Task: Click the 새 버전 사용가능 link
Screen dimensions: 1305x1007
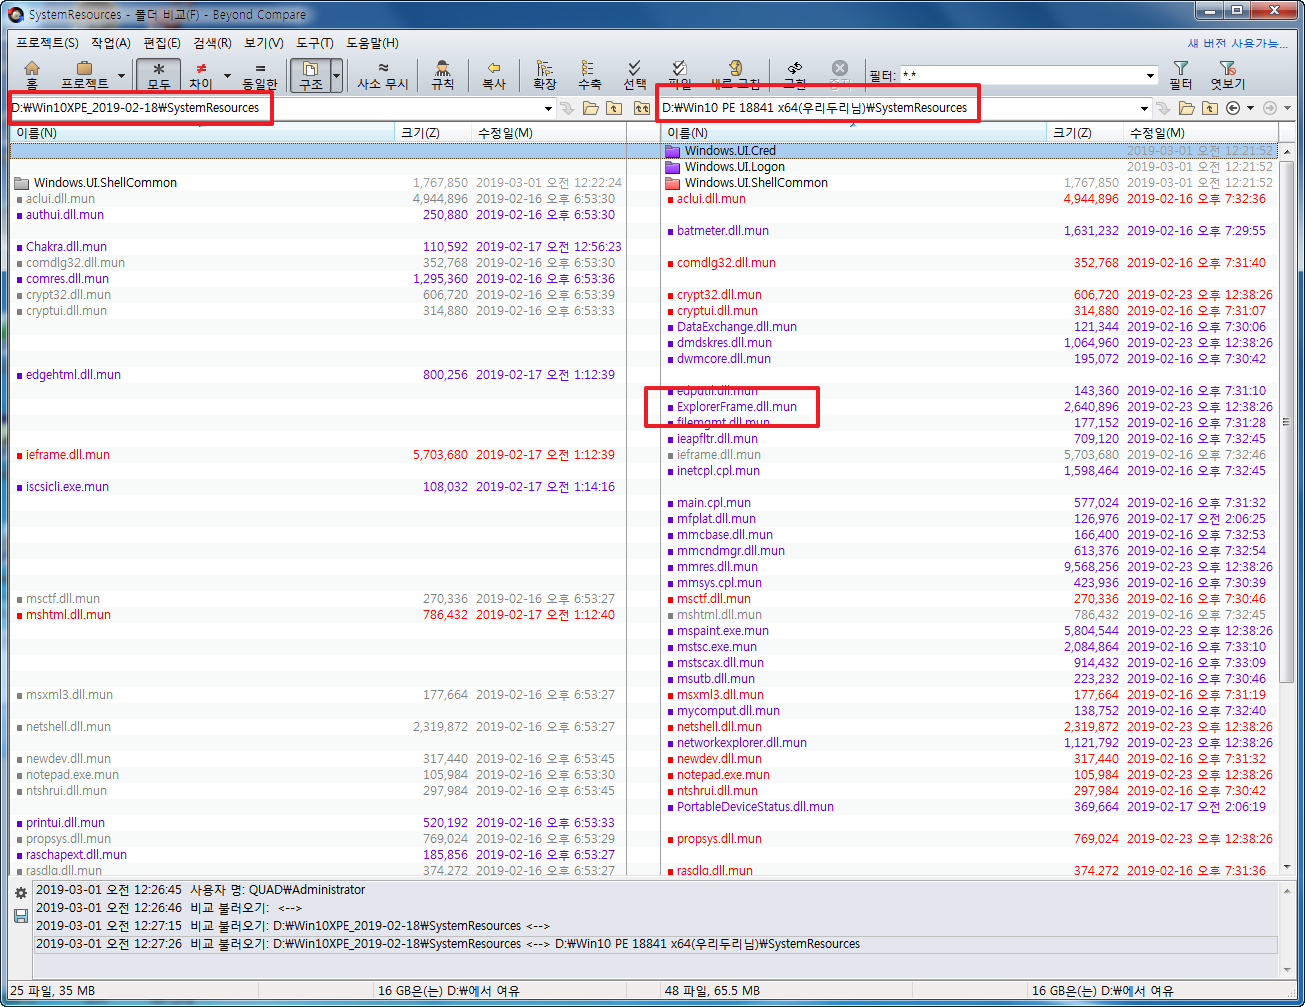Action: point(1238,43)
